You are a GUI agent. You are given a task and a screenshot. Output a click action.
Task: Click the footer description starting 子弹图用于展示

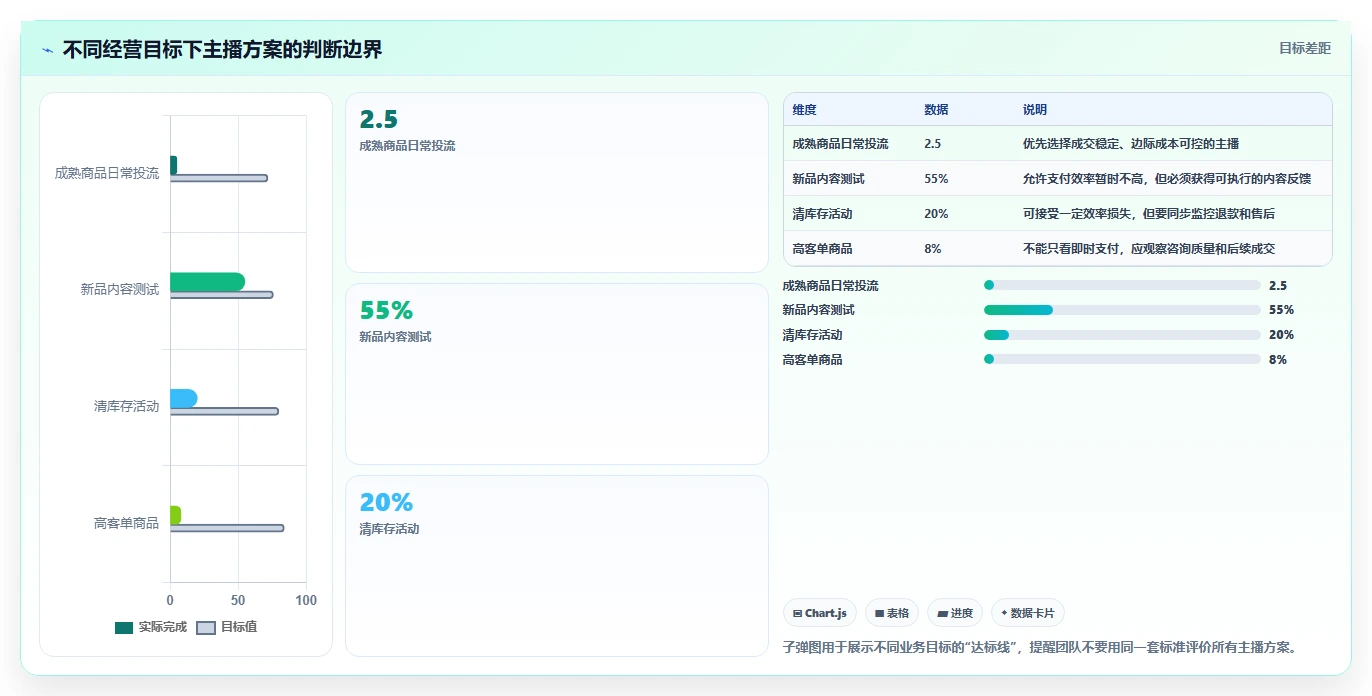pyautogui.click(x=1040, y=647)
